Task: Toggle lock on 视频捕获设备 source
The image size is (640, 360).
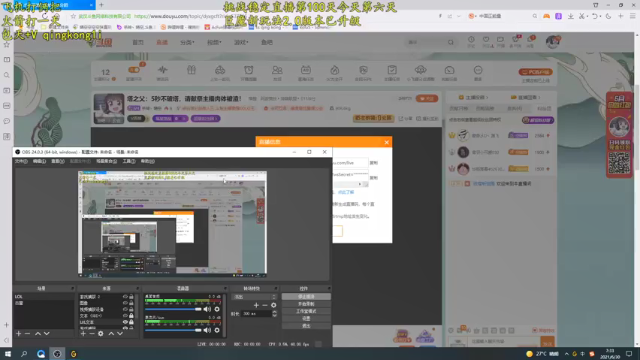Action: point(131,309)
